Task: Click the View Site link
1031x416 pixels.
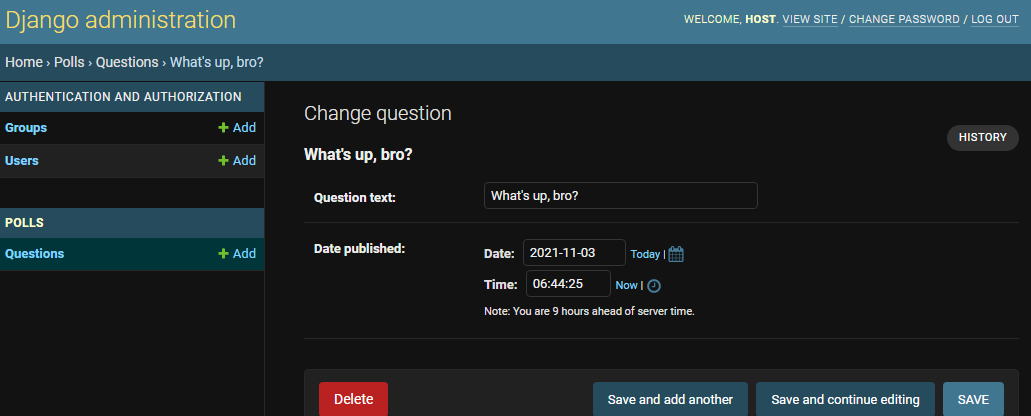Action: pos(810,20)
